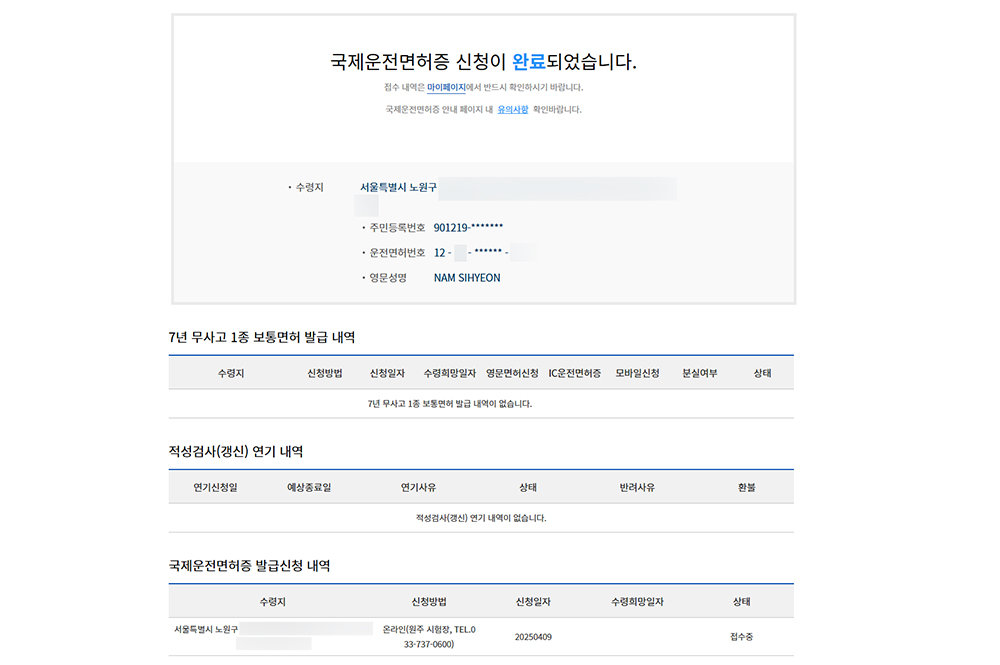The height and width of the screenshot is (665, 1000).
Task: Click the IC운전면허증 column header
Action: (x=575, y=373)
